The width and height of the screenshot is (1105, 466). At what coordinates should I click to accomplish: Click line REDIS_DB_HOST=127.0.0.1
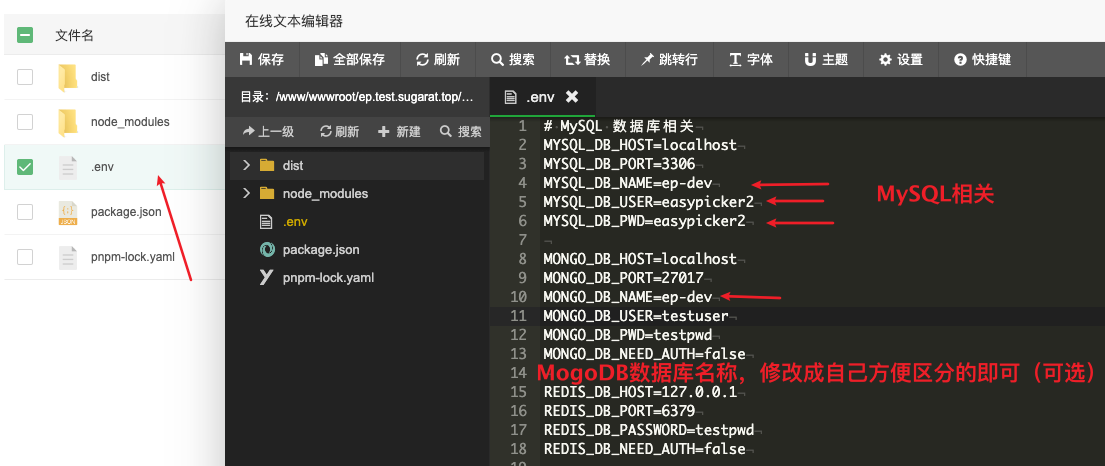640,392
